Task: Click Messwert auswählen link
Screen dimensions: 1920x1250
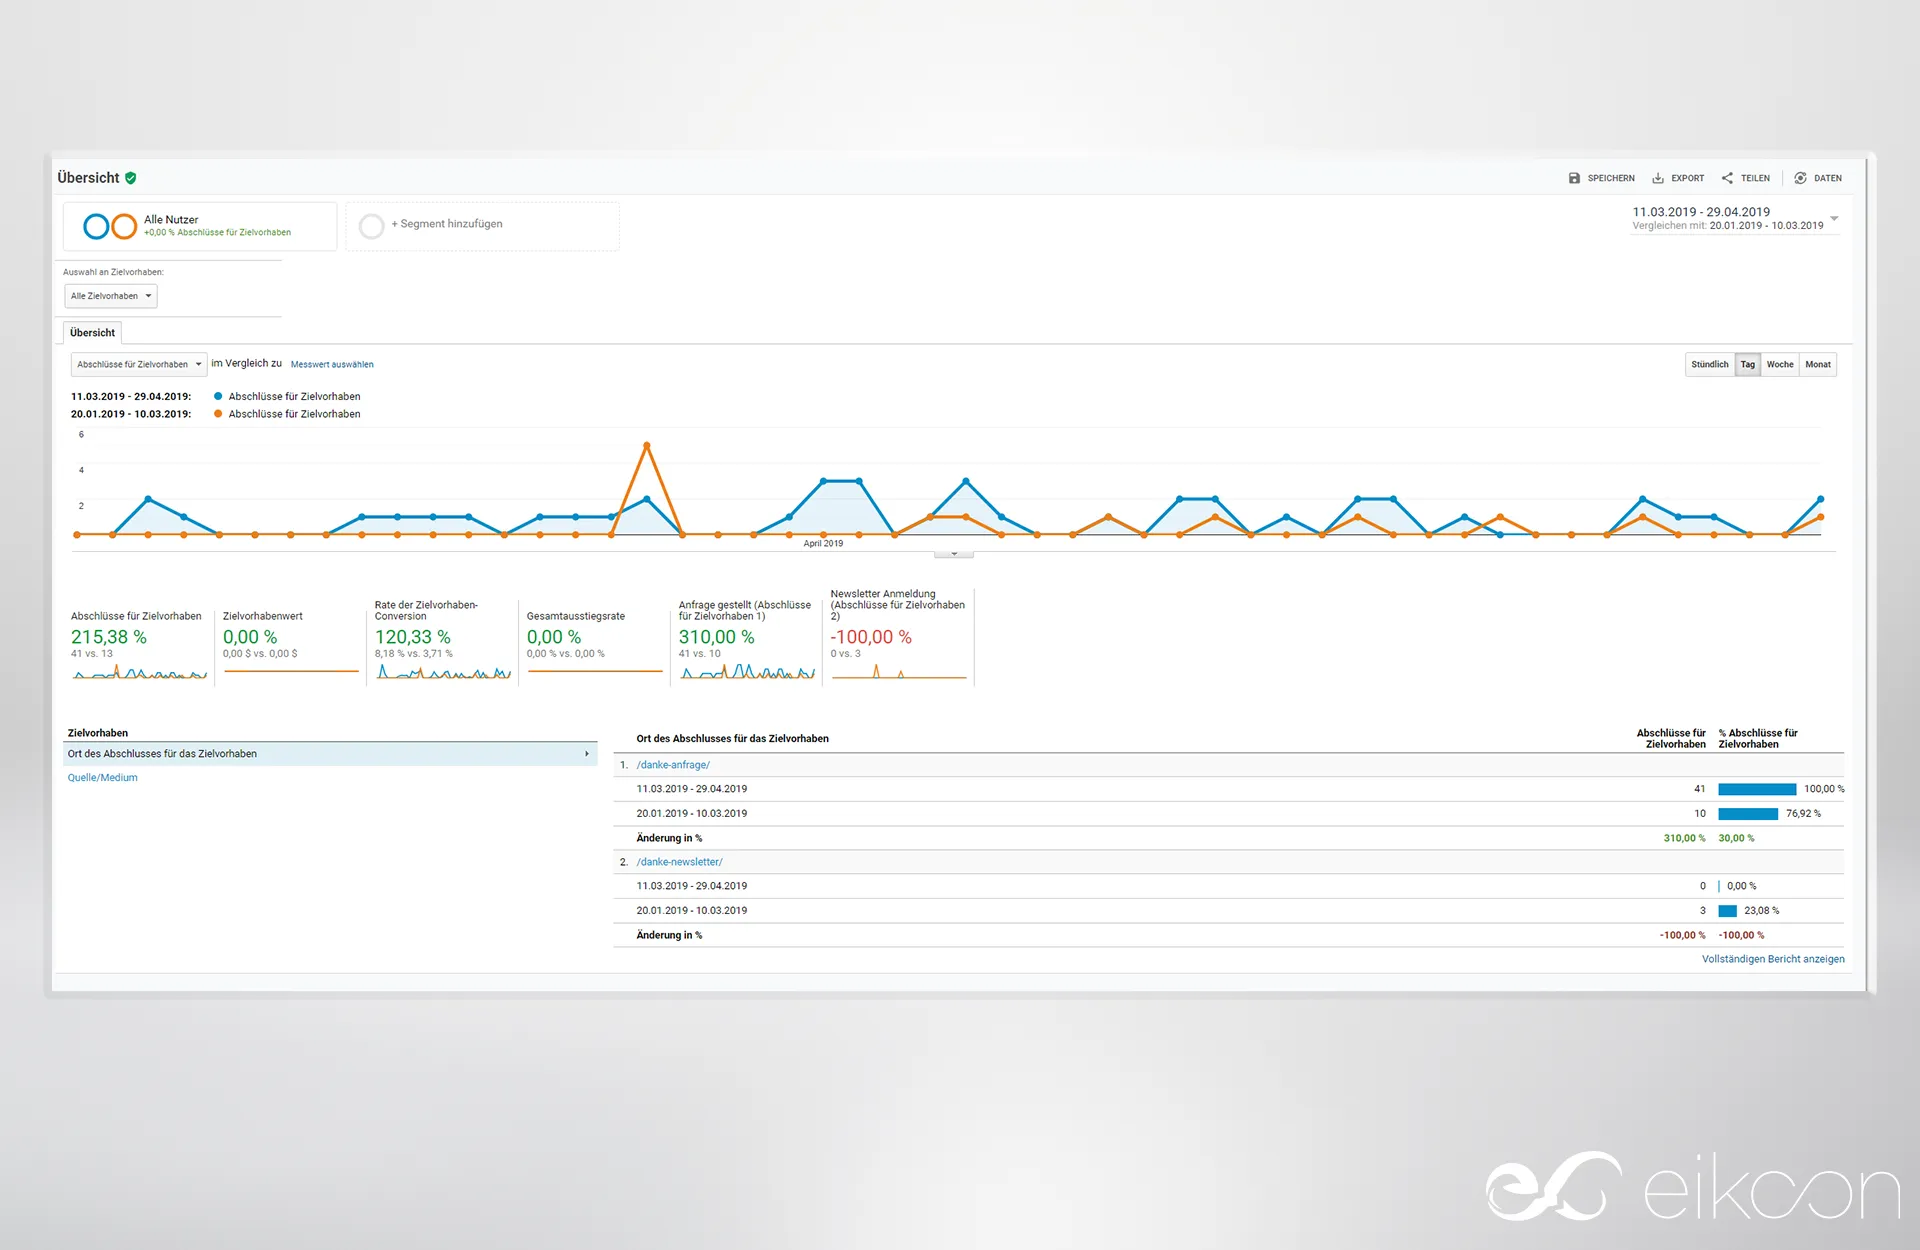Action: 332,365
